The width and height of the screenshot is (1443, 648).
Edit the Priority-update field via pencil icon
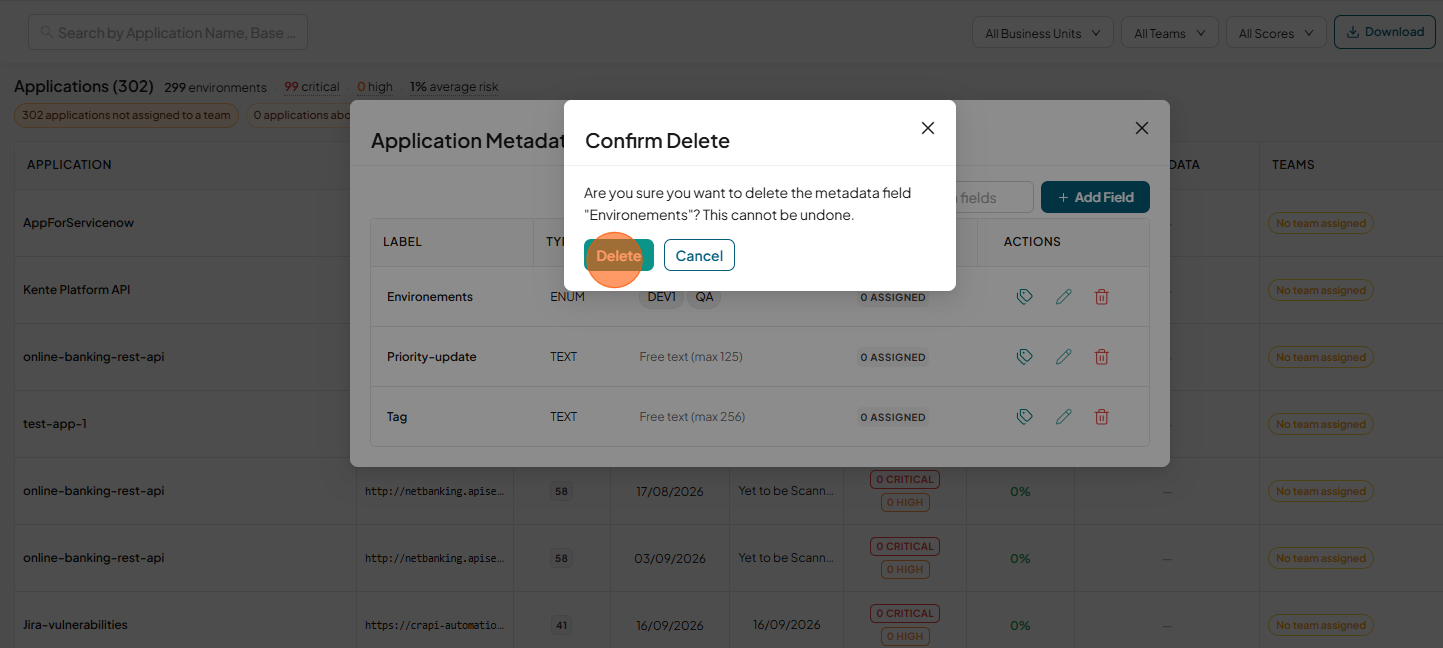(1063, 357)
